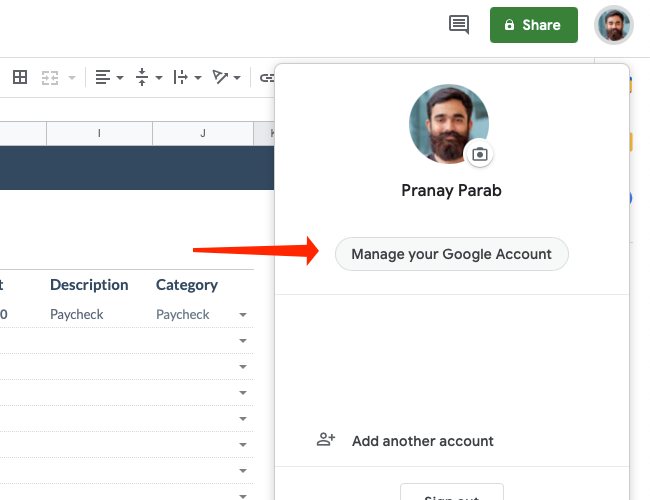This screenshot has height=500, width=650.
Task: Open the text wrapping dropdown
Action: (x=187, y=77)
